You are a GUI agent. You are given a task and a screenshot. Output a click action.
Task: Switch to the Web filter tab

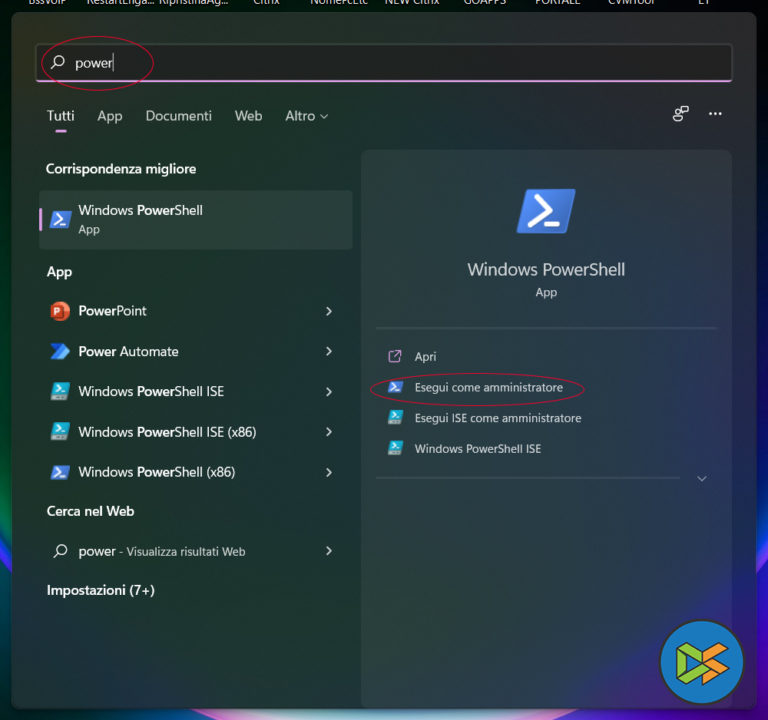click(248, 116)
